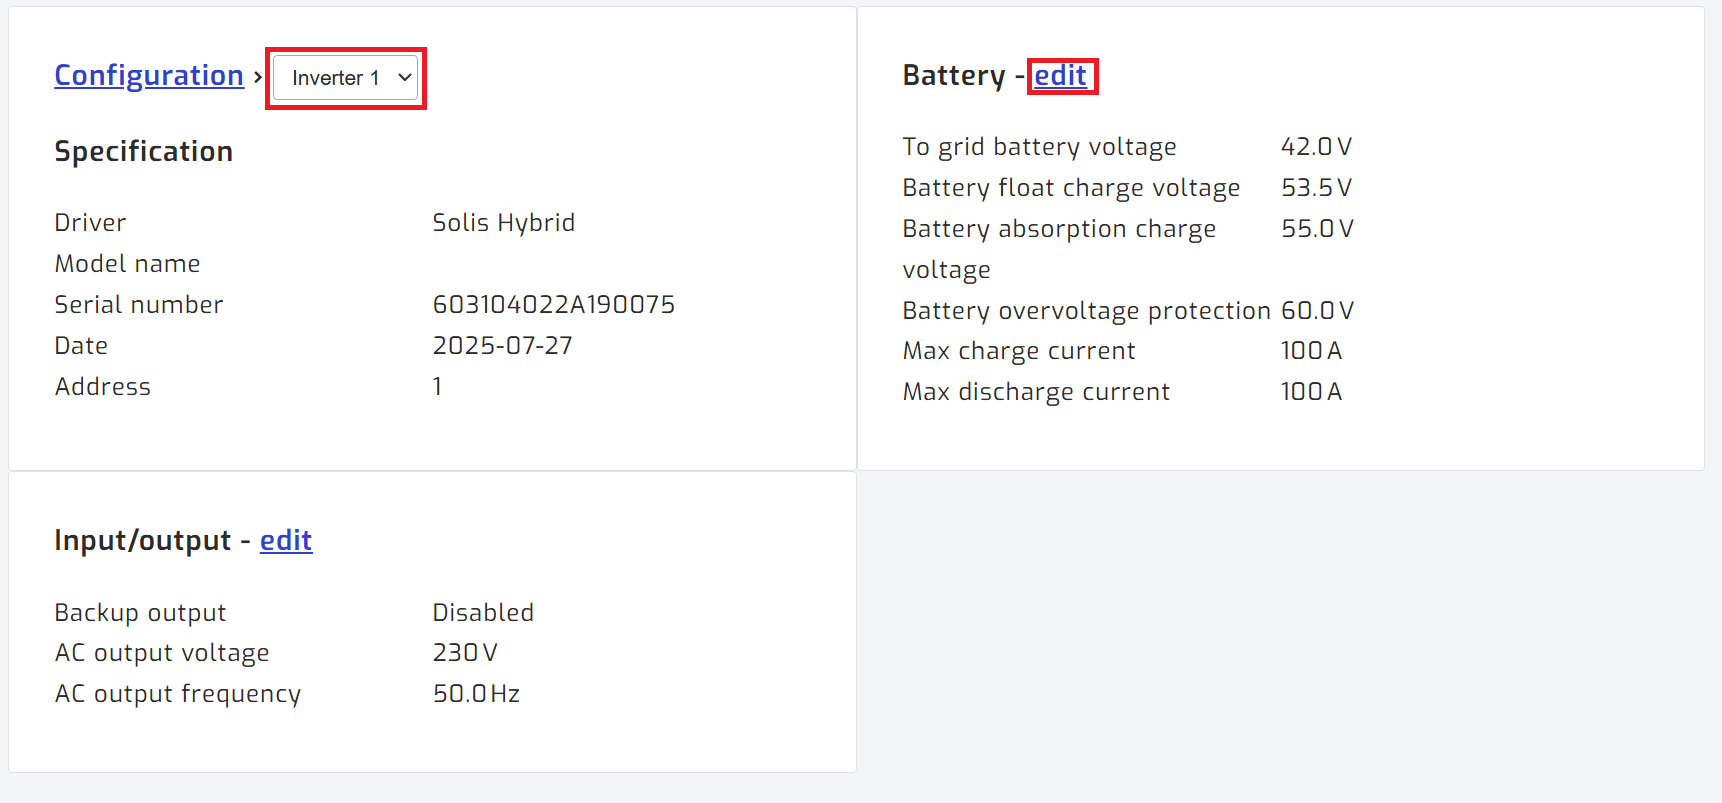Viewport: 1722px width, 803px height.
Task: Click the AC output voltage 230V value
Action: 464,652
